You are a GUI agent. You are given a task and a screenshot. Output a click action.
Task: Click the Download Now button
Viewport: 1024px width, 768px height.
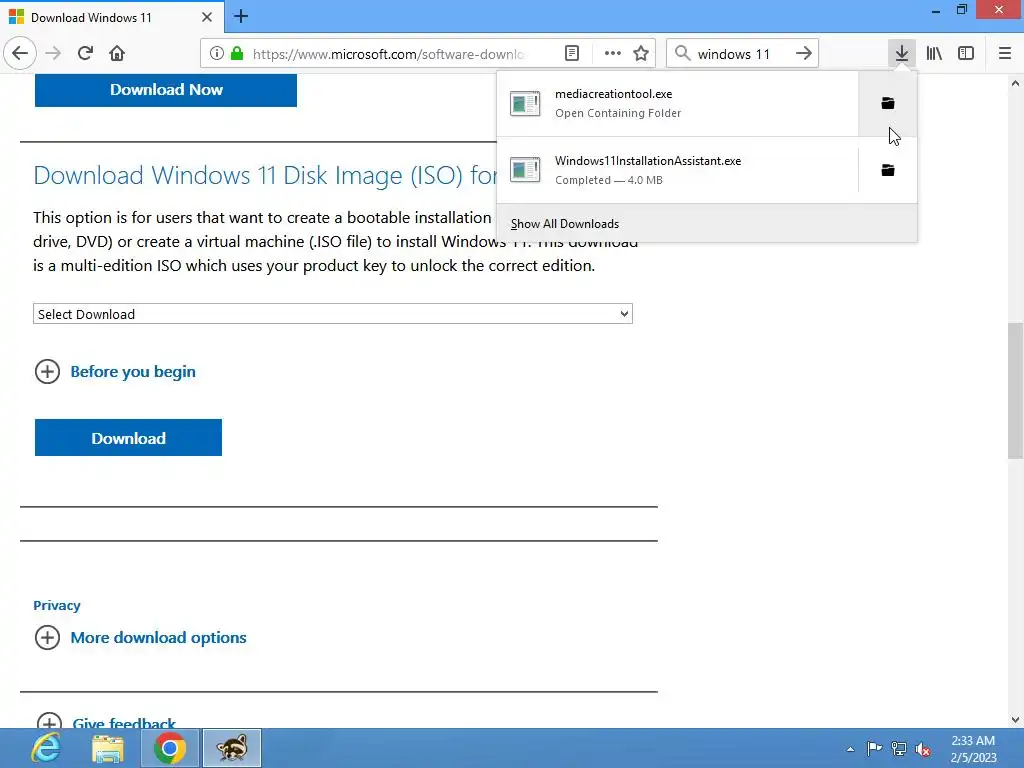coord(166,89)
